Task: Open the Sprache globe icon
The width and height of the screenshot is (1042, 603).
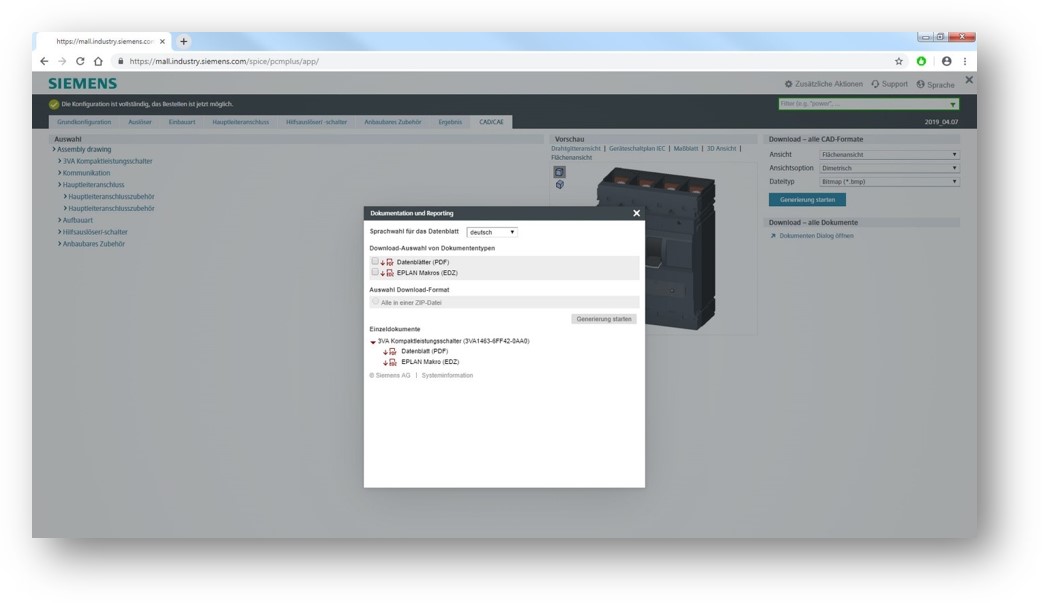Action: (x=920, y=84)
